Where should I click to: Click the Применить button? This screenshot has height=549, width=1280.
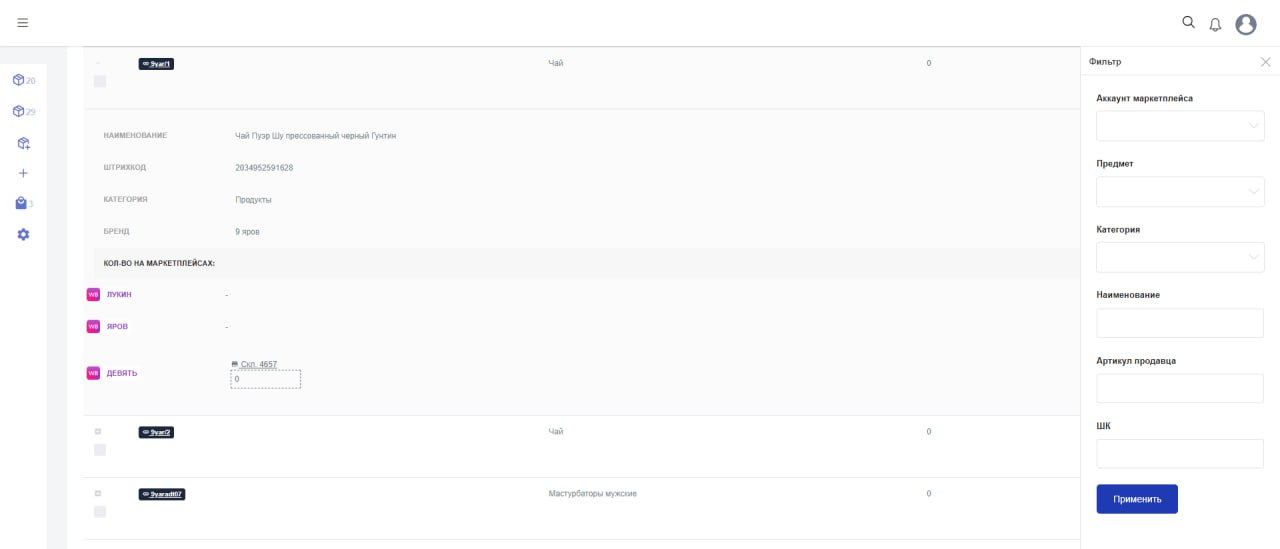(x=1137, y=499)
